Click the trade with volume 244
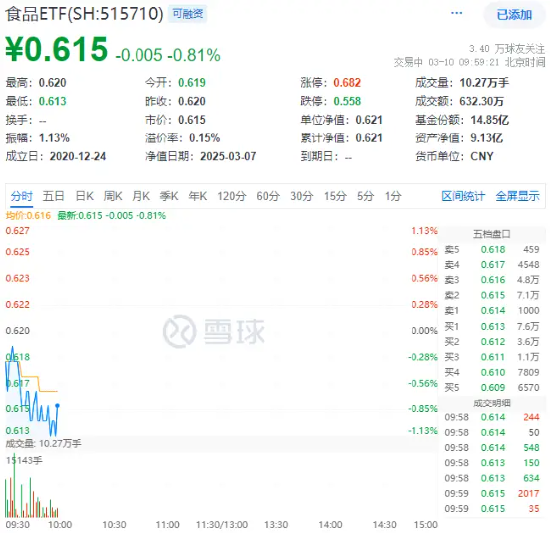This screenshot has height=534, width=550. click(x=492, y=417)
